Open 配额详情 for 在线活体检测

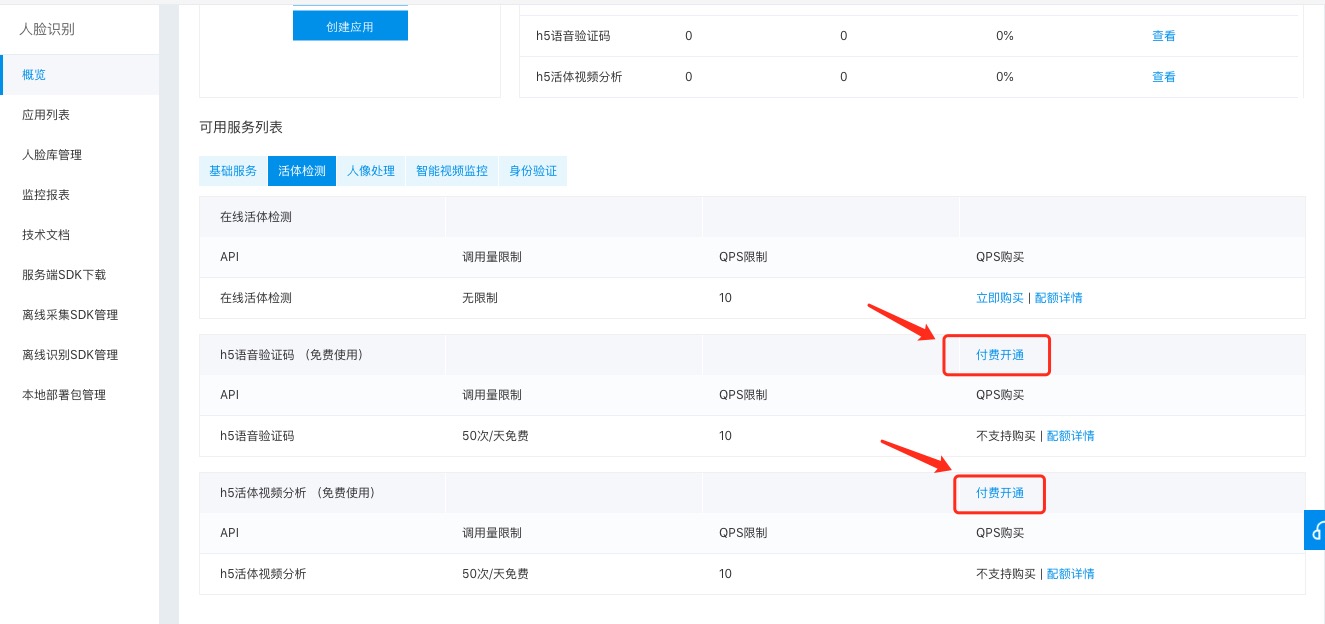pos(1058,298)
